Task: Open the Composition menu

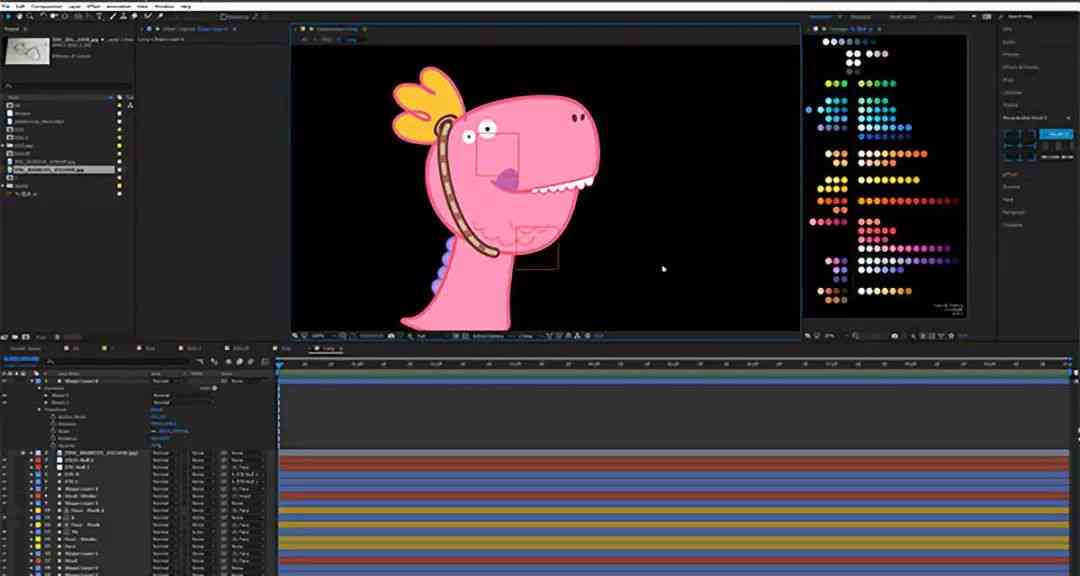Action: tap(46, 6)
